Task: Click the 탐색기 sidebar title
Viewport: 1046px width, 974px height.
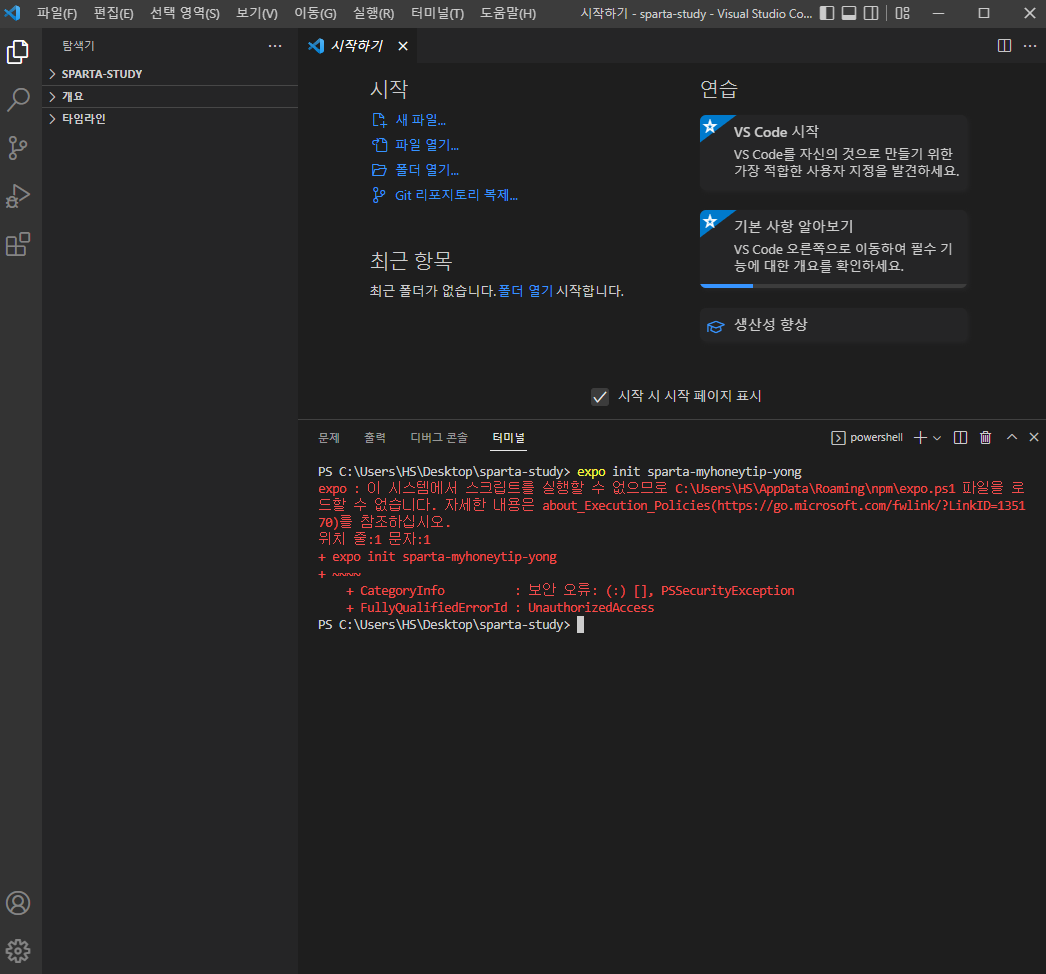Action: pyautogui.click(x=79, y=45)
